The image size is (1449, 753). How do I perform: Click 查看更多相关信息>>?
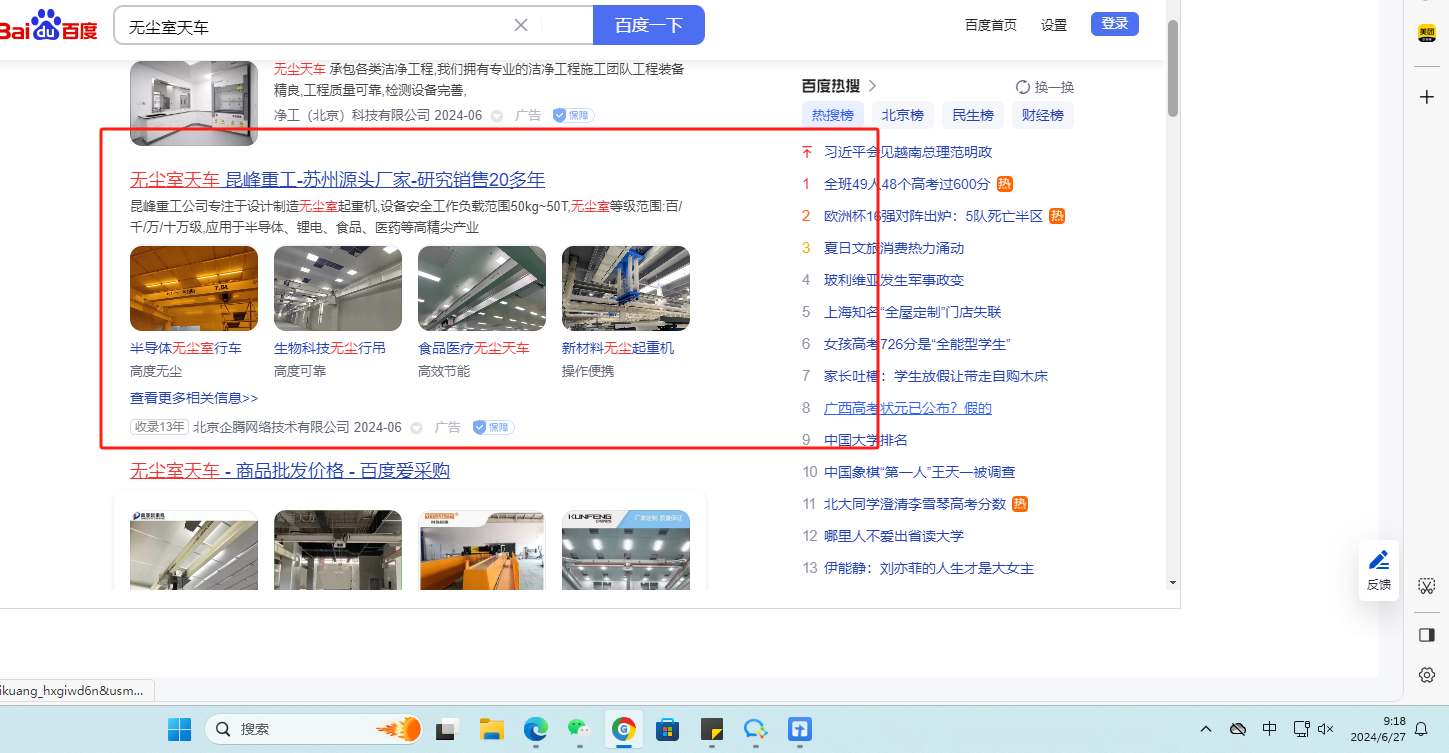click(x=194, y=398)
